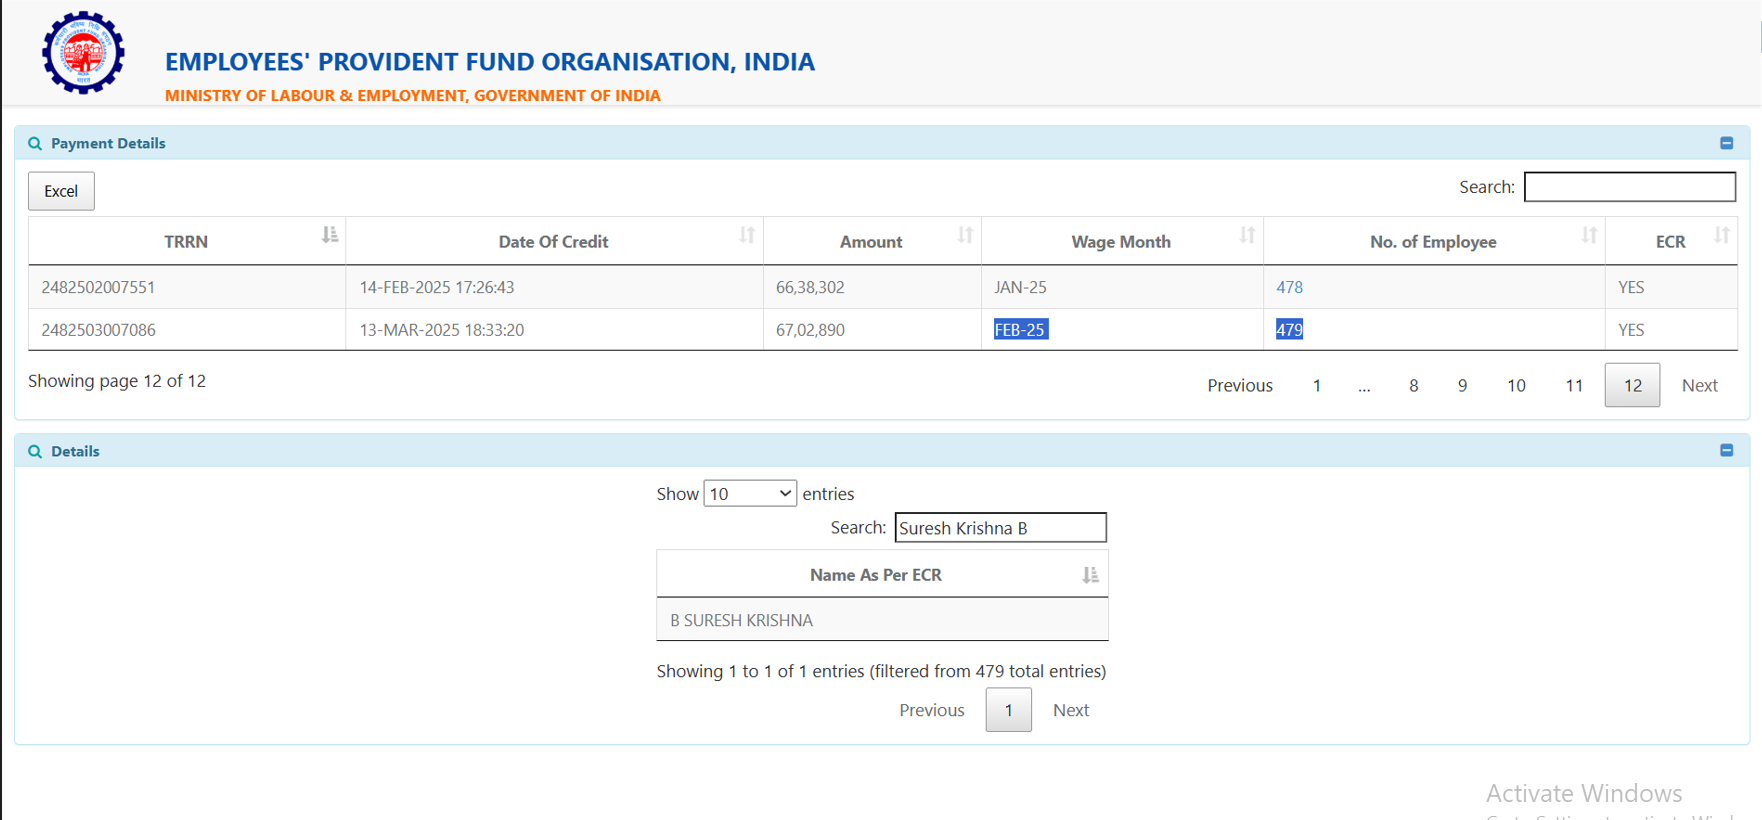
Task: Export payment table using Excel button
Action: (x=61, y=191)
